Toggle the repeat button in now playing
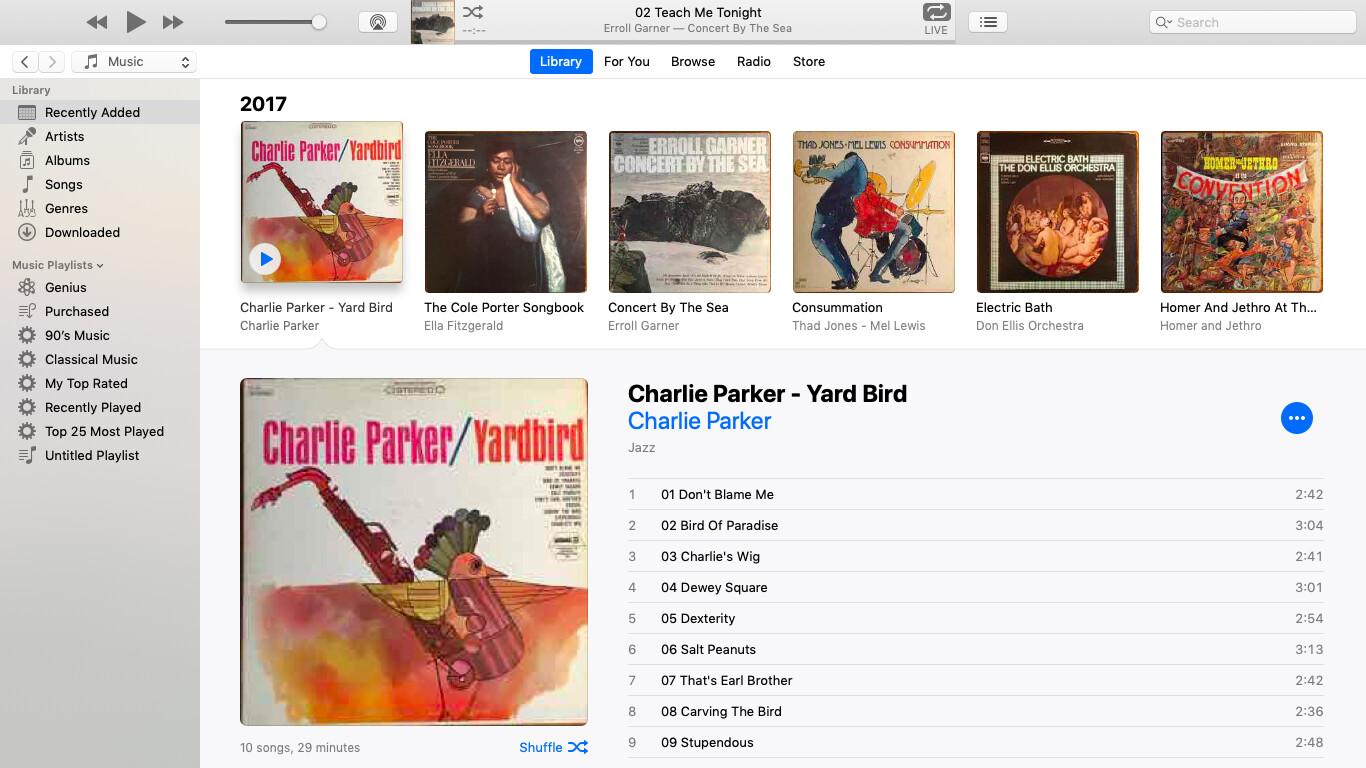1366x768 pixels. pyautogui.click(x=936, y=12)
